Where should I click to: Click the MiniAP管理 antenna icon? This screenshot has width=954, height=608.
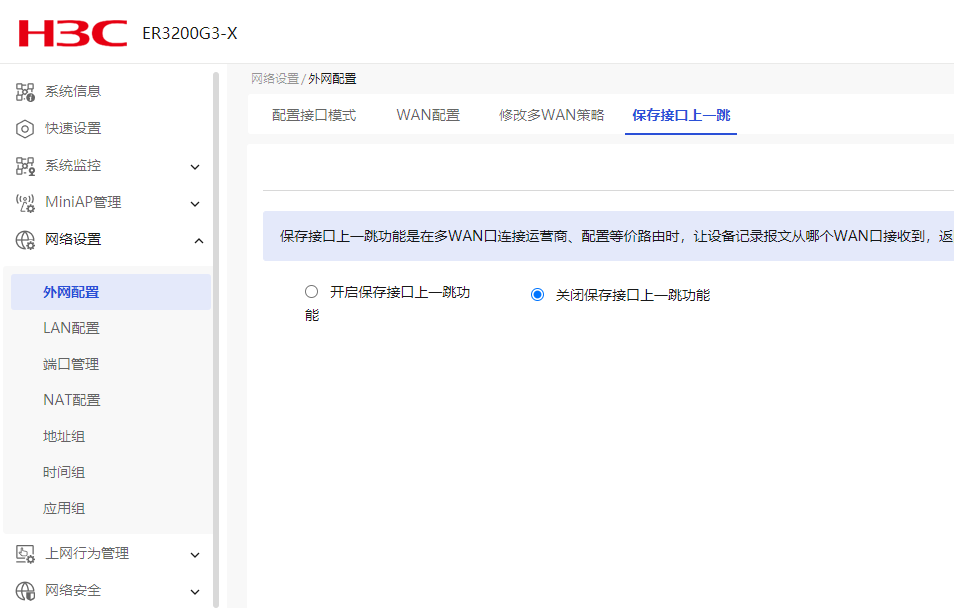(26, 203)
